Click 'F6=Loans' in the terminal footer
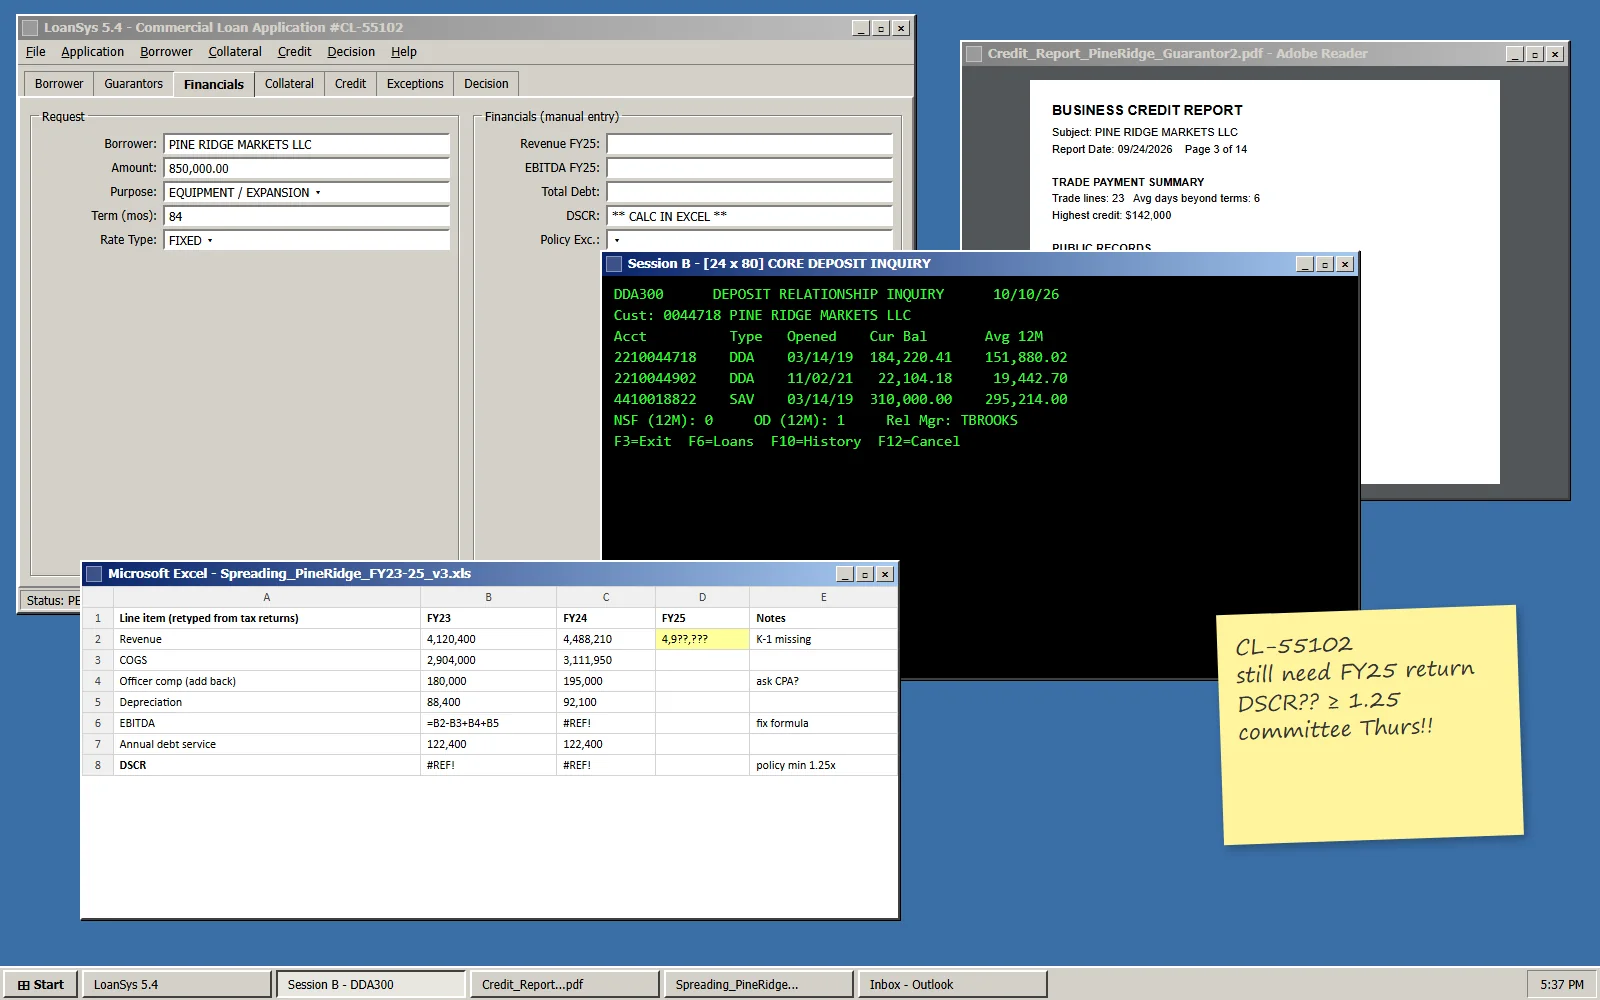The height and width of the screenshot is (1000, 1600). click(x=721, y=442)
